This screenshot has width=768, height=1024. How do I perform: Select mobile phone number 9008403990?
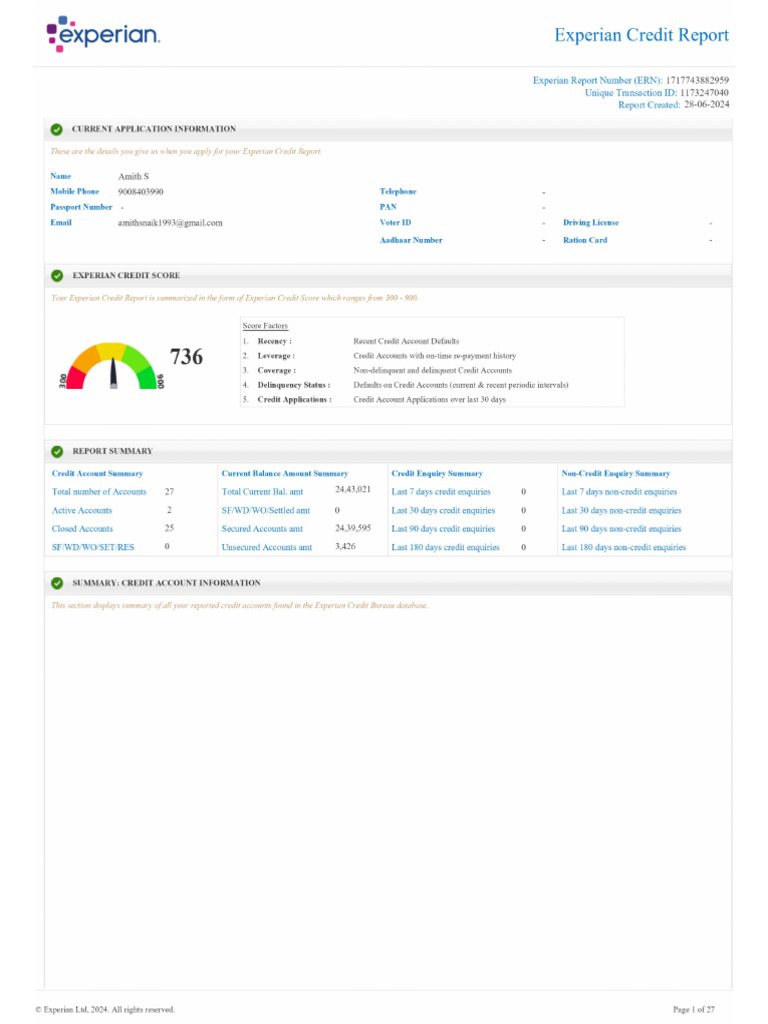(x=140, y=192)
